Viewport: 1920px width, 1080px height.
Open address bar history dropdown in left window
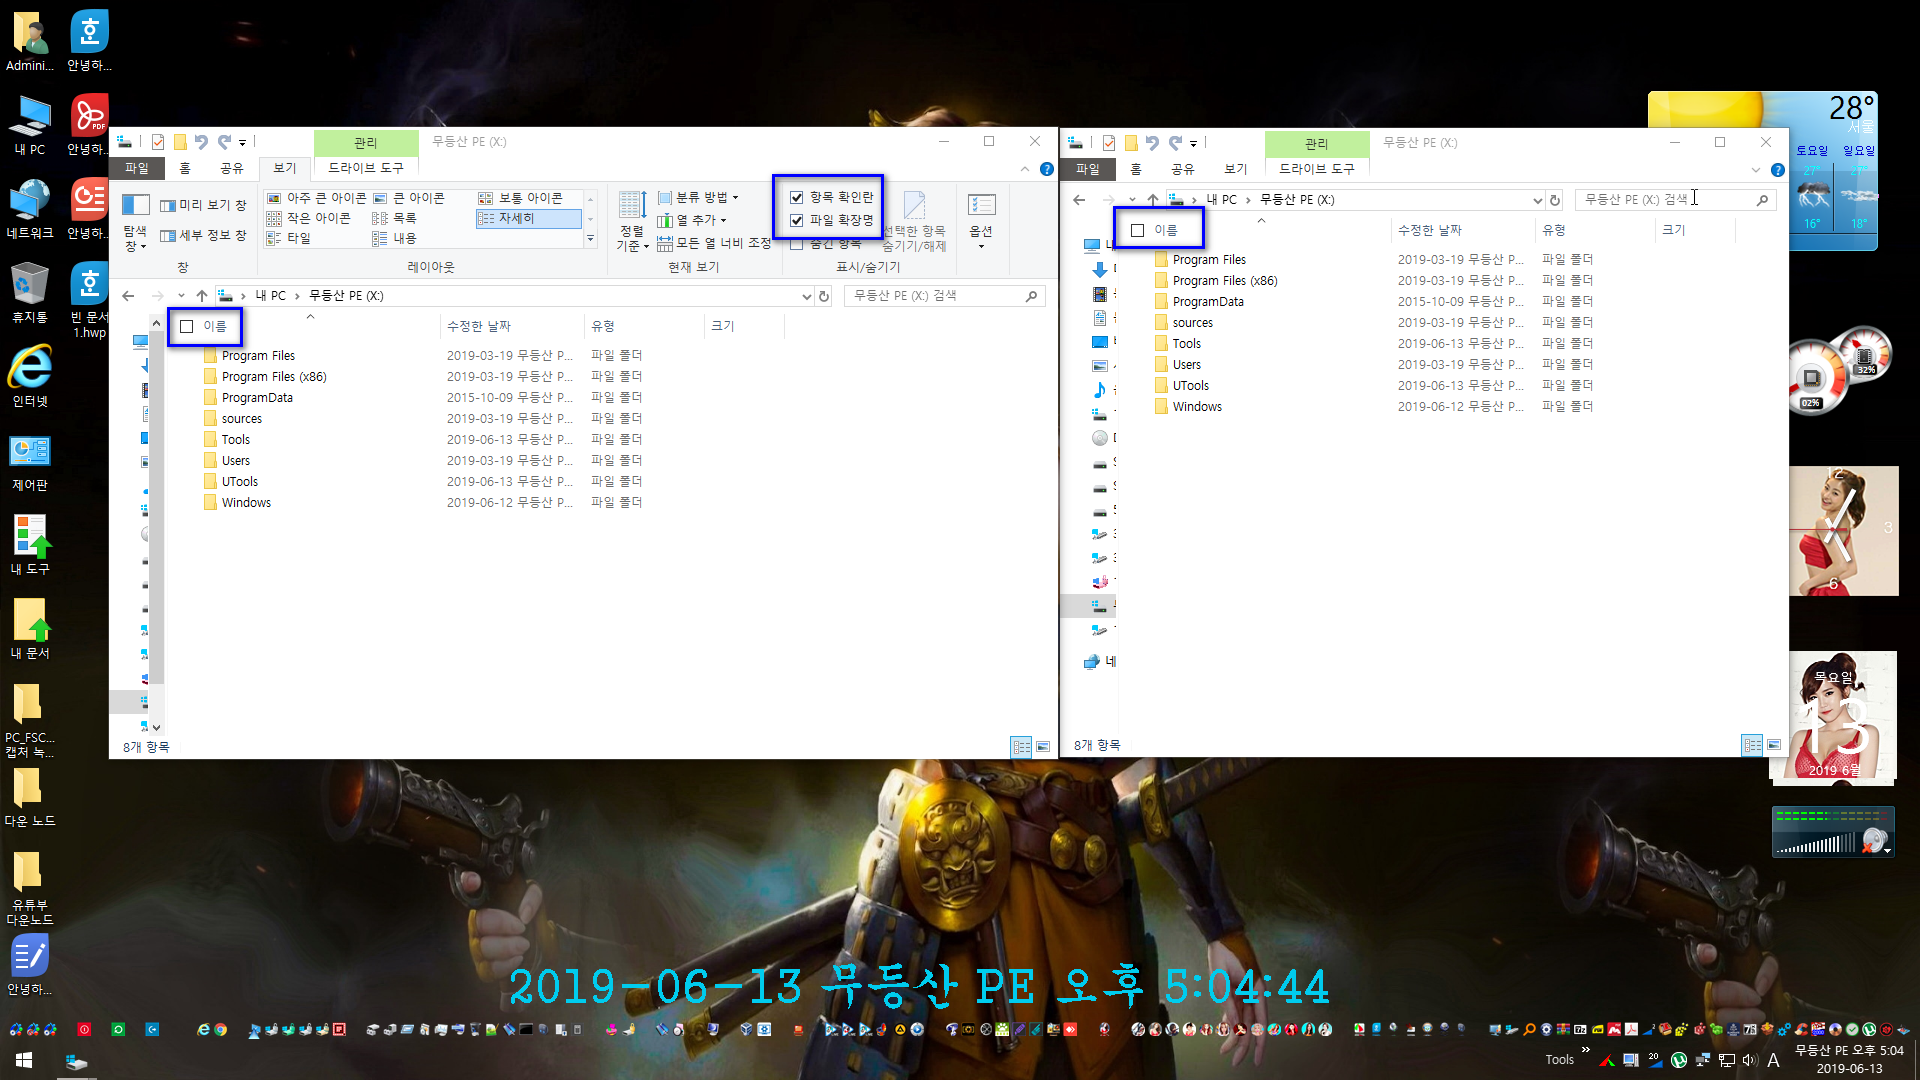click(x=806, y=296)
